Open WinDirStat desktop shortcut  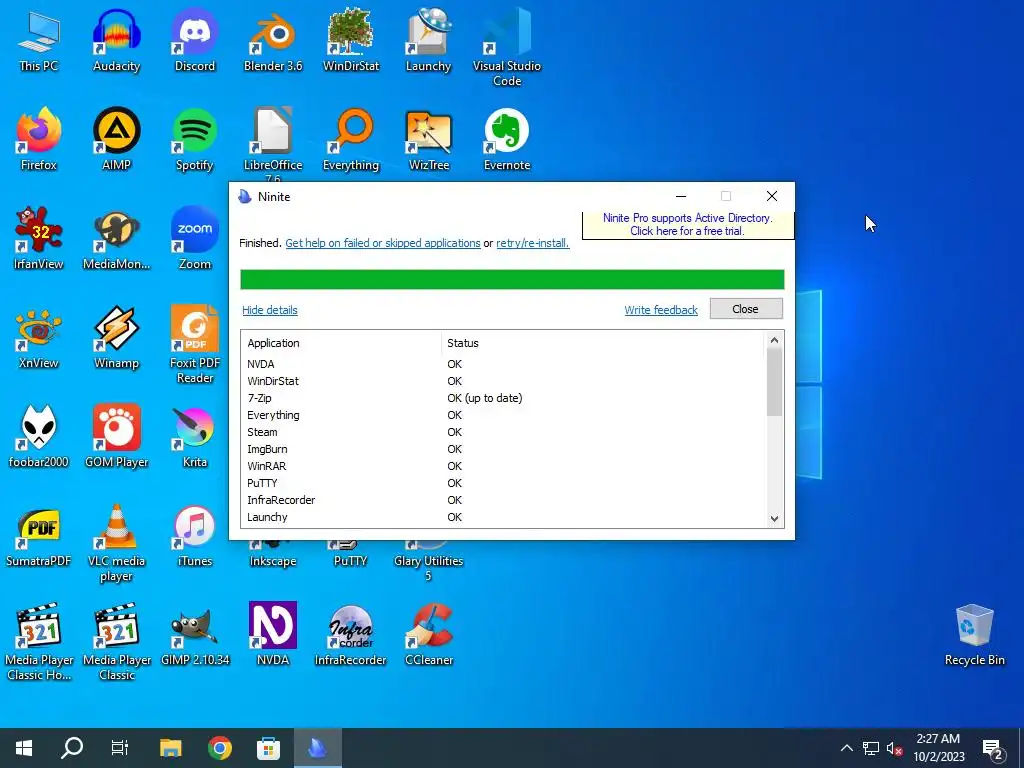click(351, 40)
